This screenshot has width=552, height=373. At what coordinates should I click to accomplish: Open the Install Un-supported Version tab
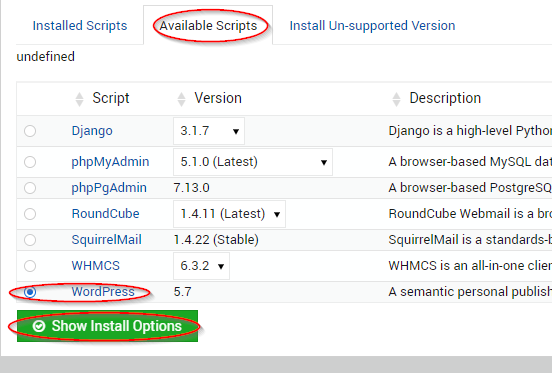[x=372, y=26]
